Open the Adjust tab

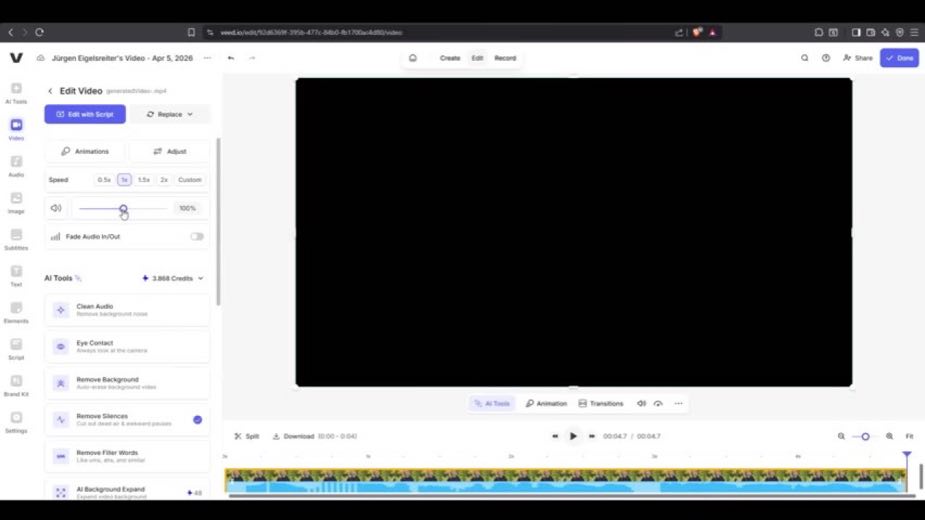170,152
